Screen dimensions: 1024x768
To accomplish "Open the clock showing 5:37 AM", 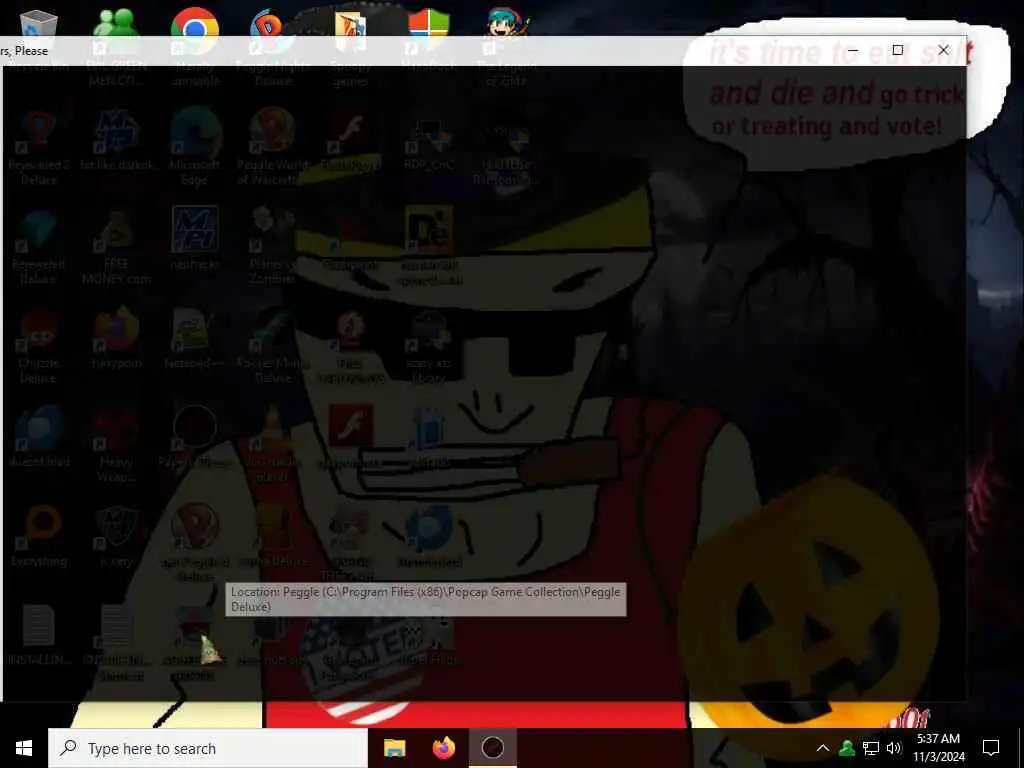I will click(938, 748).
